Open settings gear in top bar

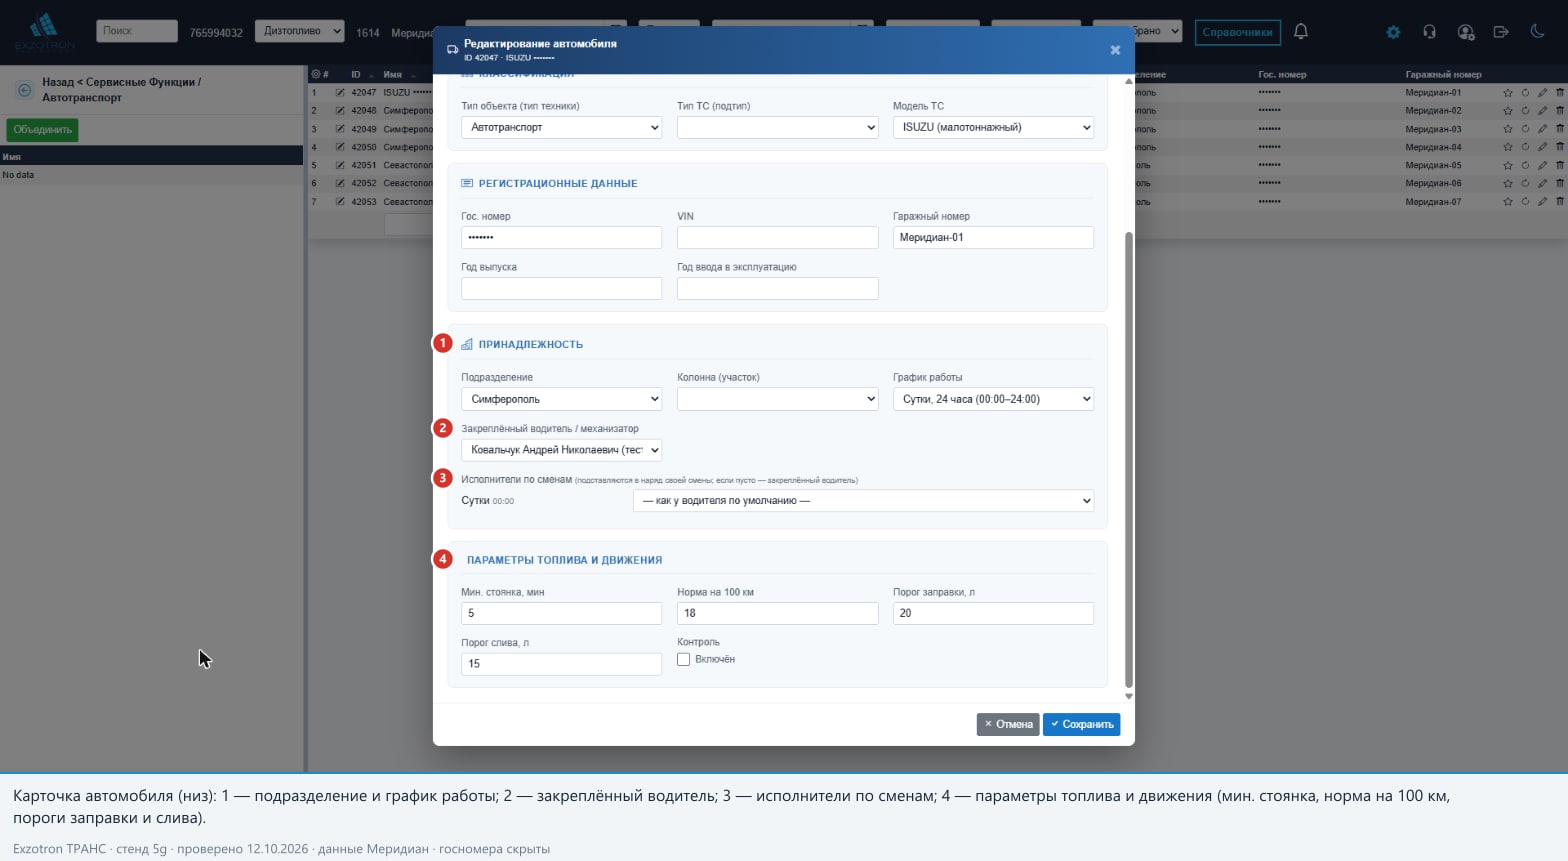1393,32
